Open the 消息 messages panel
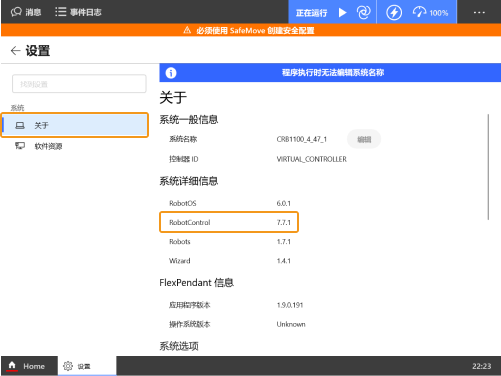The width and height of the screenshot is (501, 376). click(26, 12)
